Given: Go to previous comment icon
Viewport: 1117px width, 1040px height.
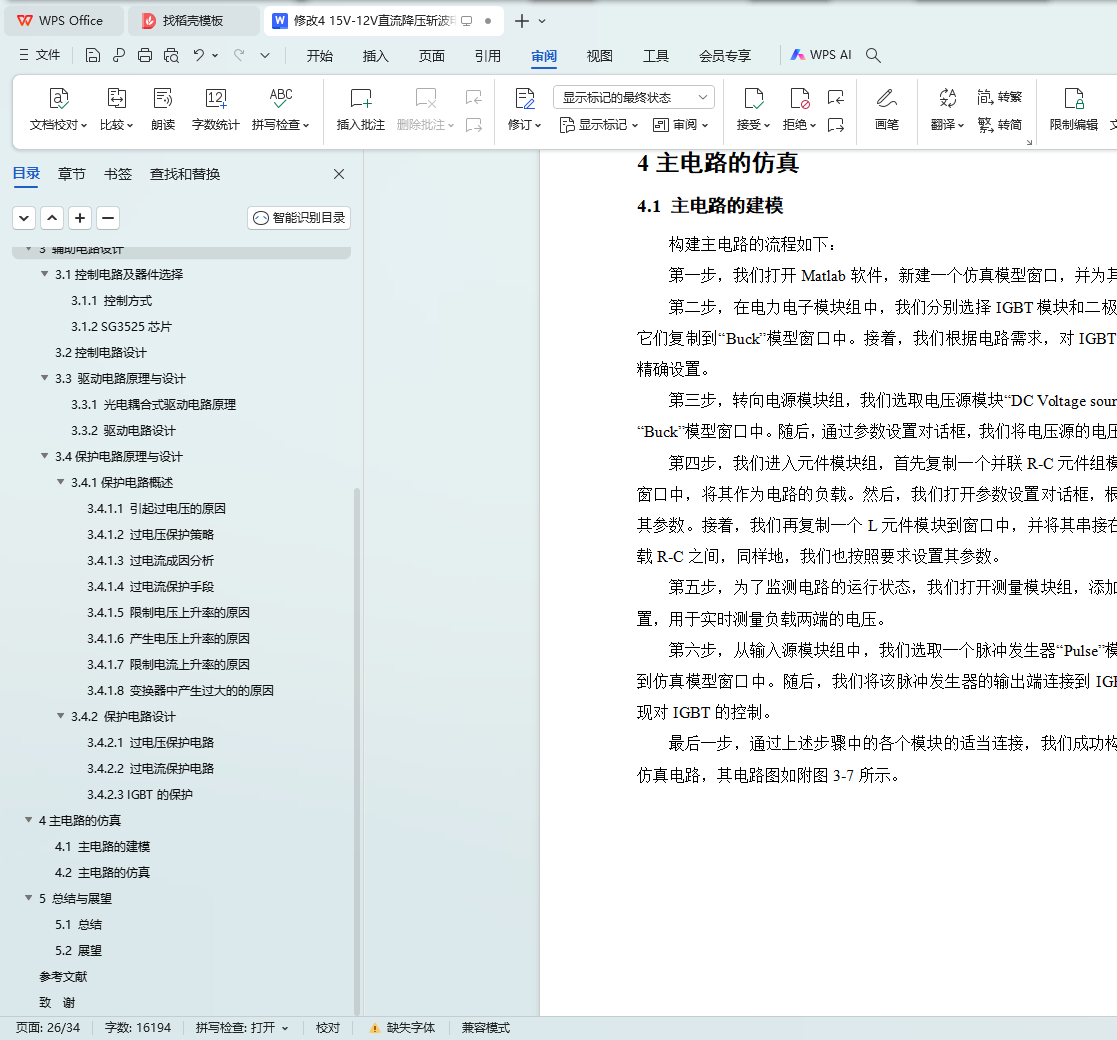Looking at the screenshot, I should click(x=474, y=97).
